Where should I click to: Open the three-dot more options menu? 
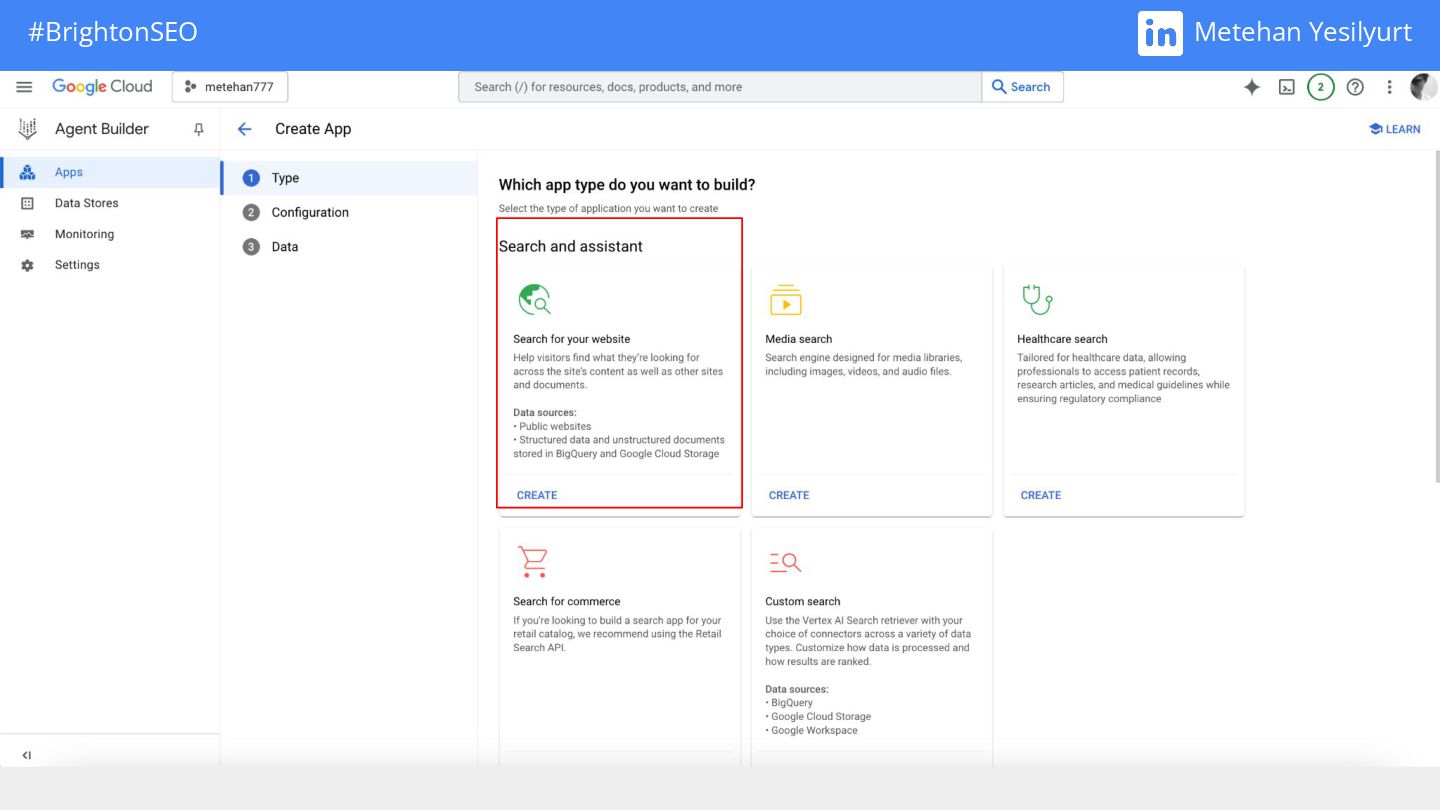[x=1389, y=87]
